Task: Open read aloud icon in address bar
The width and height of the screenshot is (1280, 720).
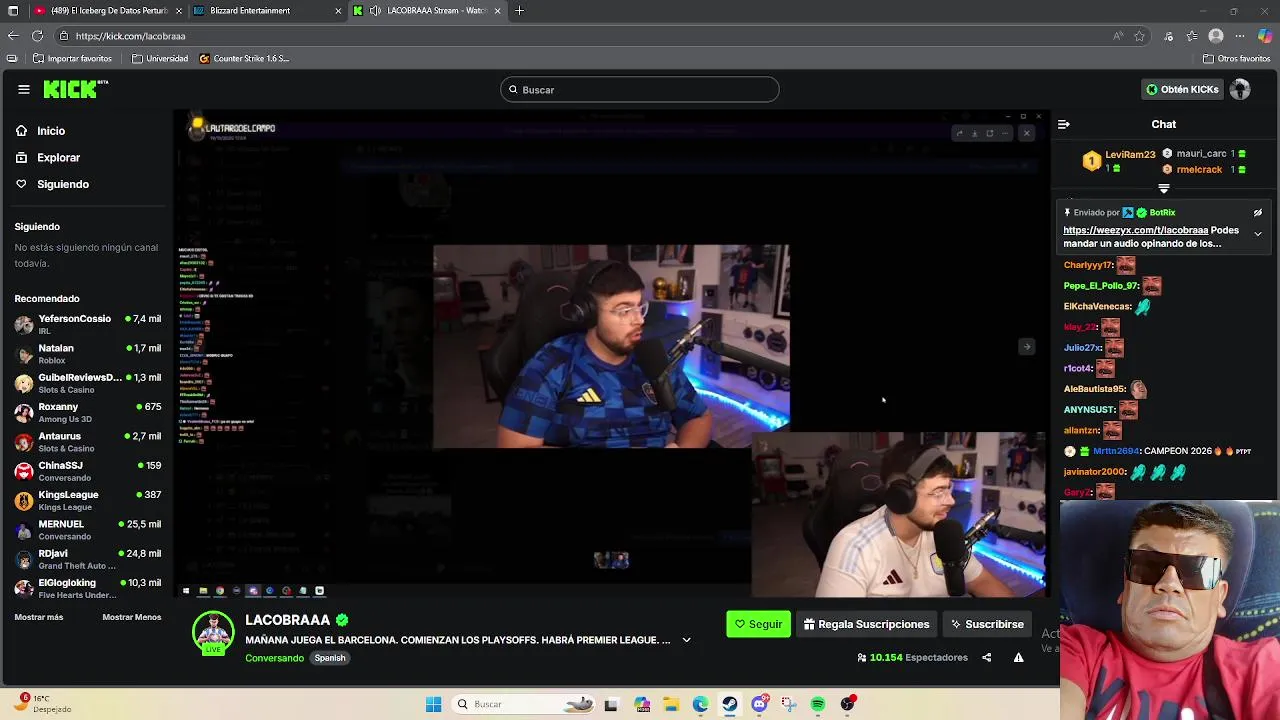Action: tap(1118, 36)
